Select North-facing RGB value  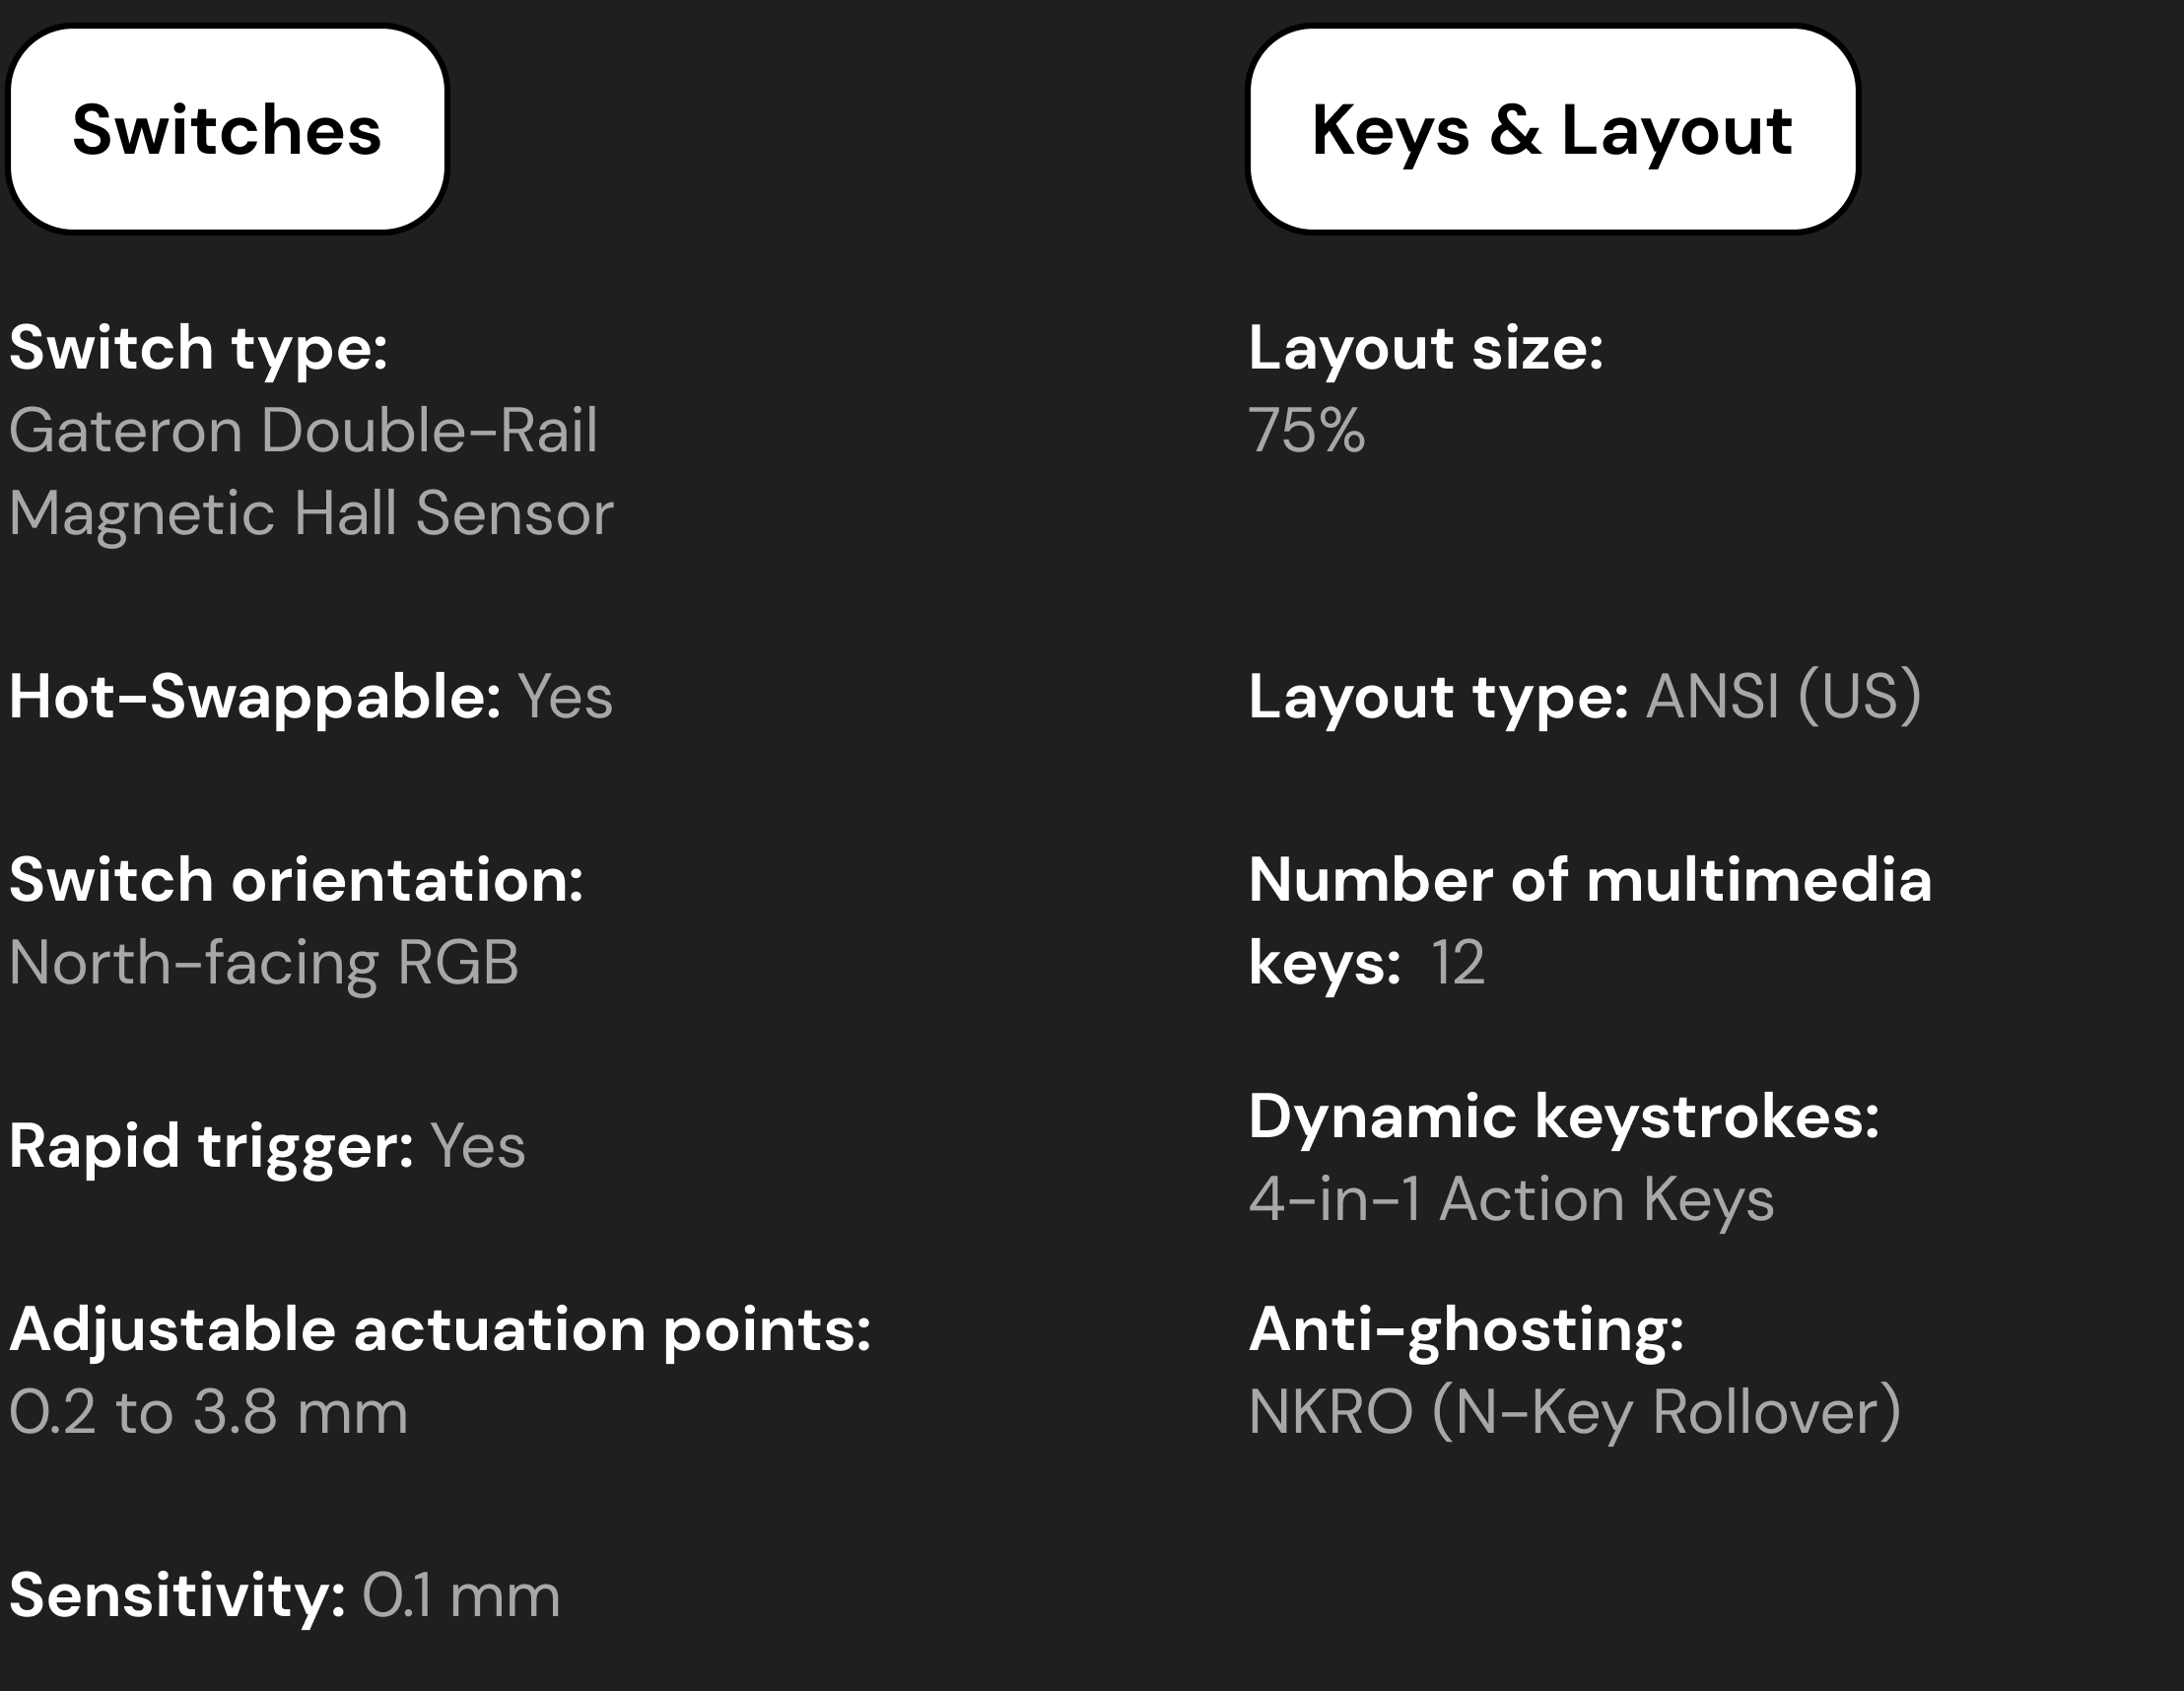point(264,964)
